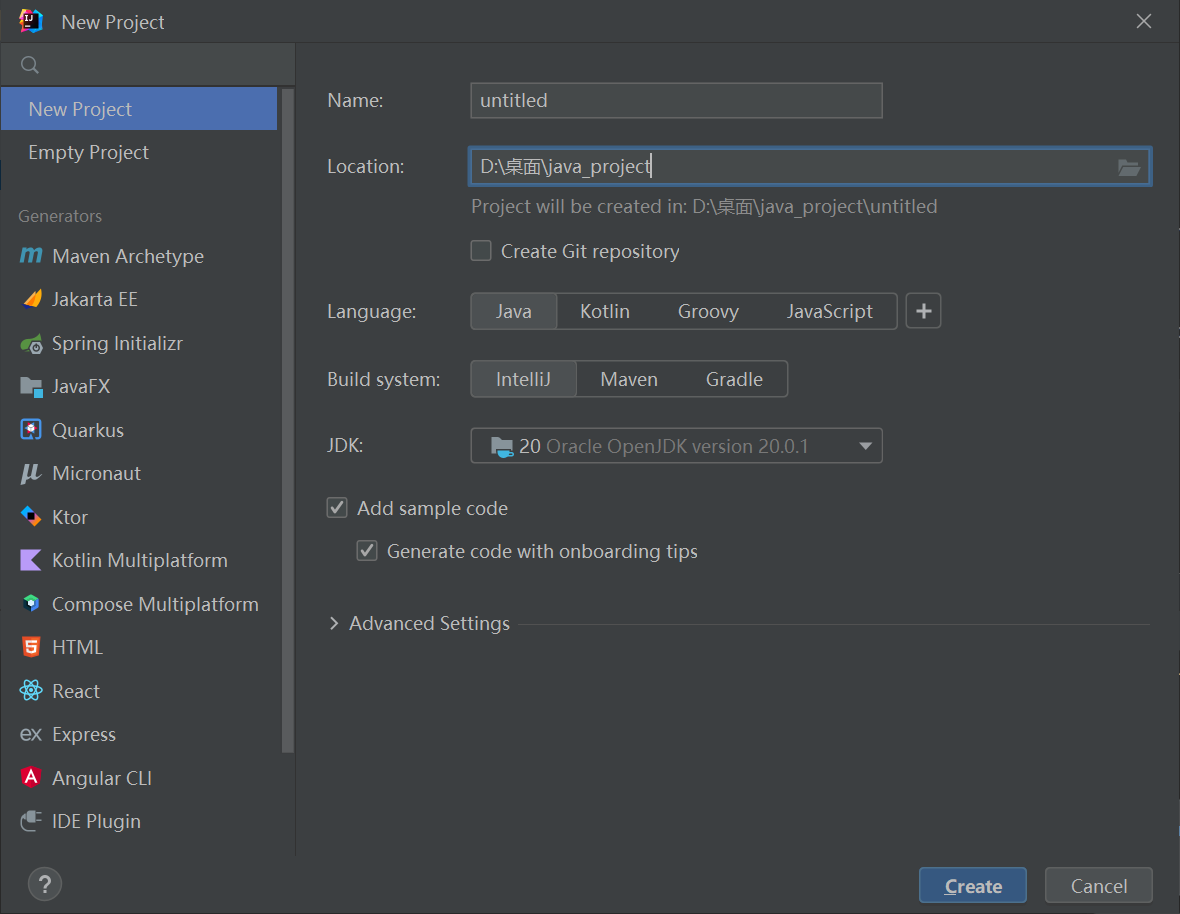Open Angular CLI generator entry

[139, 777]
